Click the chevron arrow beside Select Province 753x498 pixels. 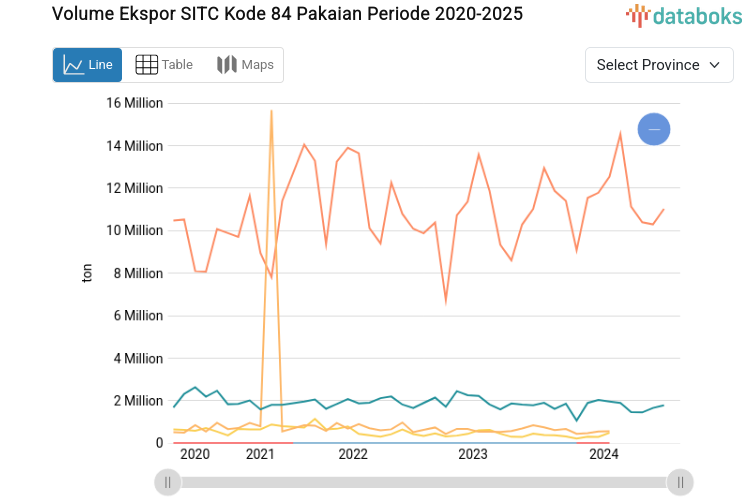tap(714, 65)
